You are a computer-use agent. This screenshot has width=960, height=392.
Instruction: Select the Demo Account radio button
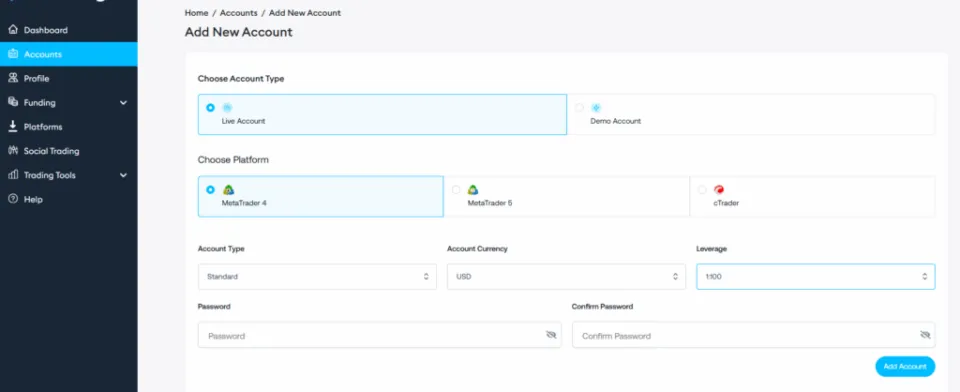[x=579, y=108]
